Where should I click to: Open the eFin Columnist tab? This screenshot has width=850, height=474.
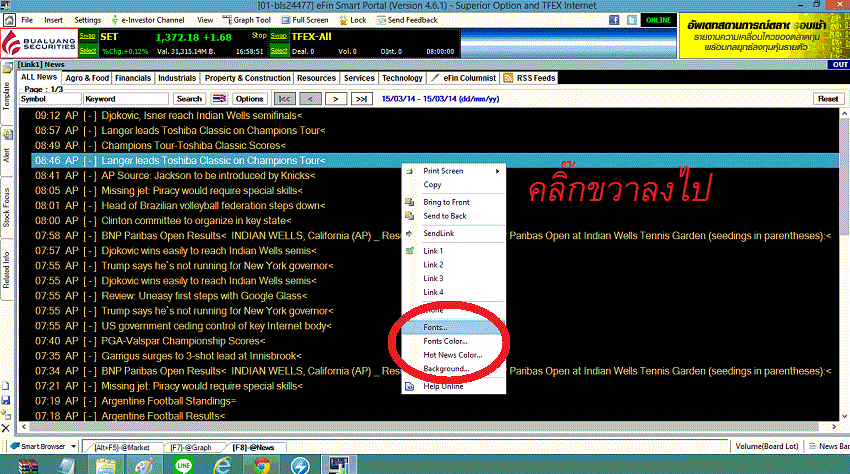463,78
